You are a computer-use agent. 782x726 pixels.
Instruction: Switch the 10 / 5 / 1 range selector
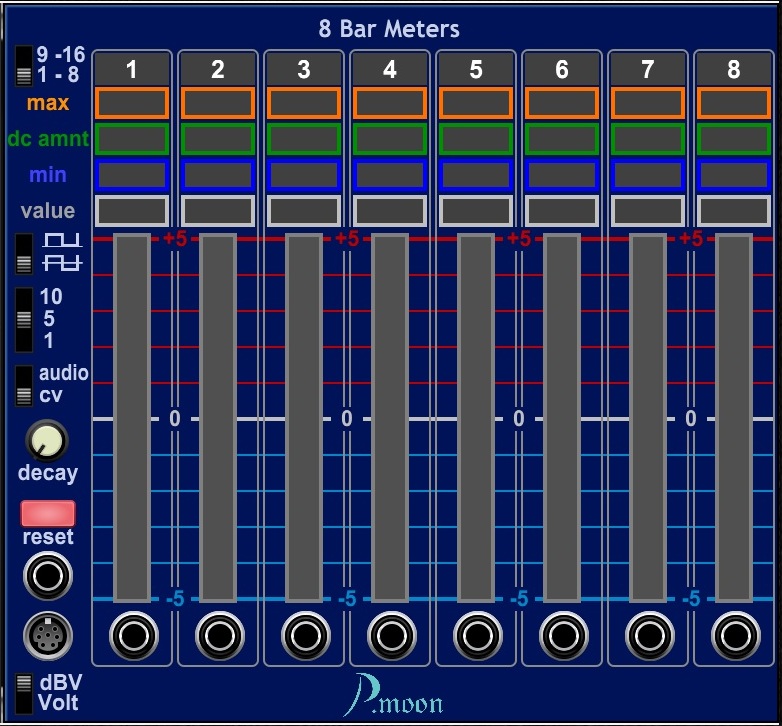click(24, 319)
